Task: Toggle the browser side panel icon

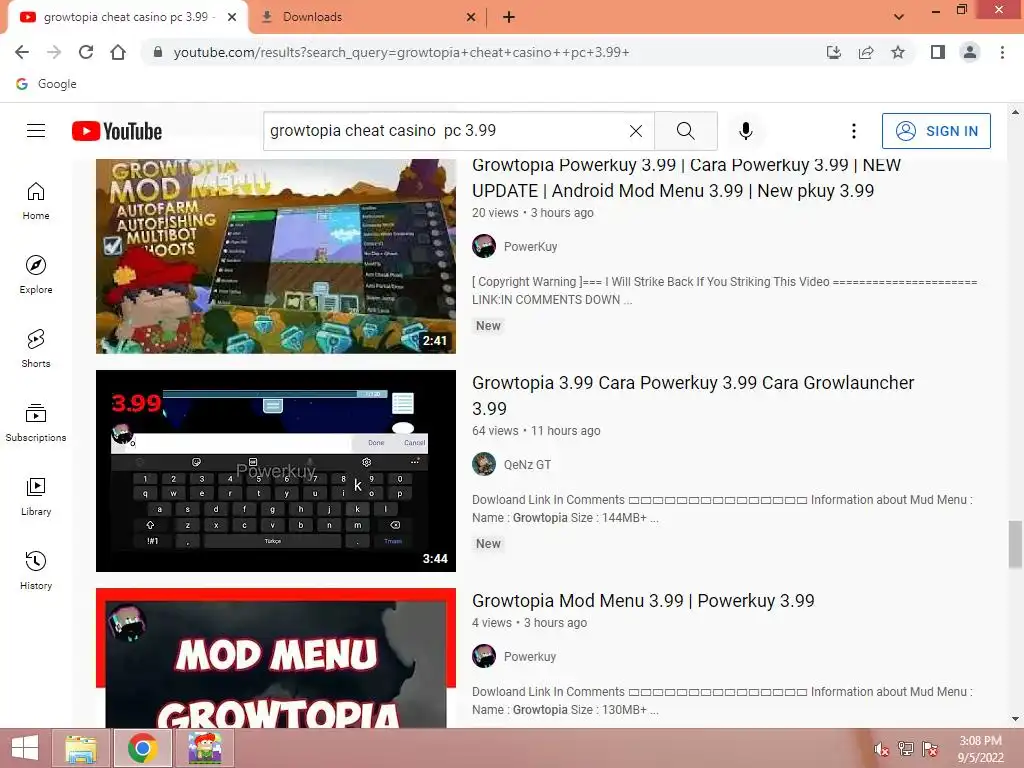Action: point(938,52)
